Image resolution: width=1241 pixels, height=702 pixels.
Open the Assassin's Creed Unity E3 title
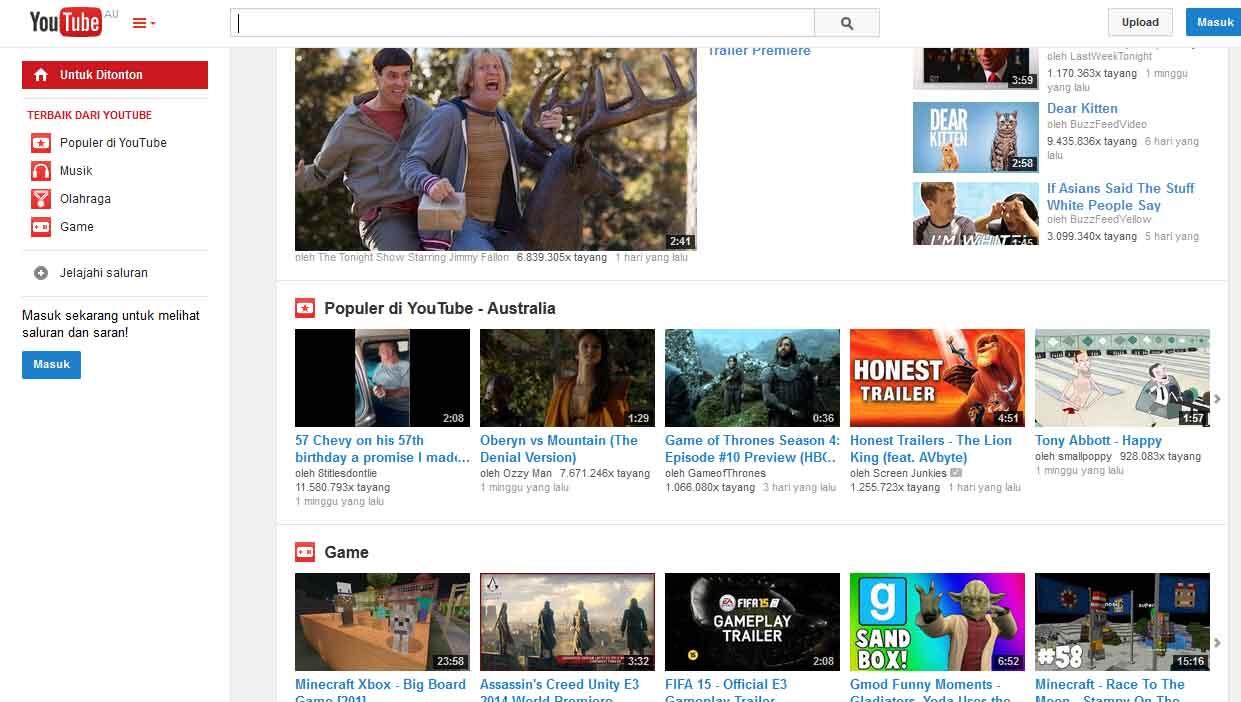(x=559, y=690)
